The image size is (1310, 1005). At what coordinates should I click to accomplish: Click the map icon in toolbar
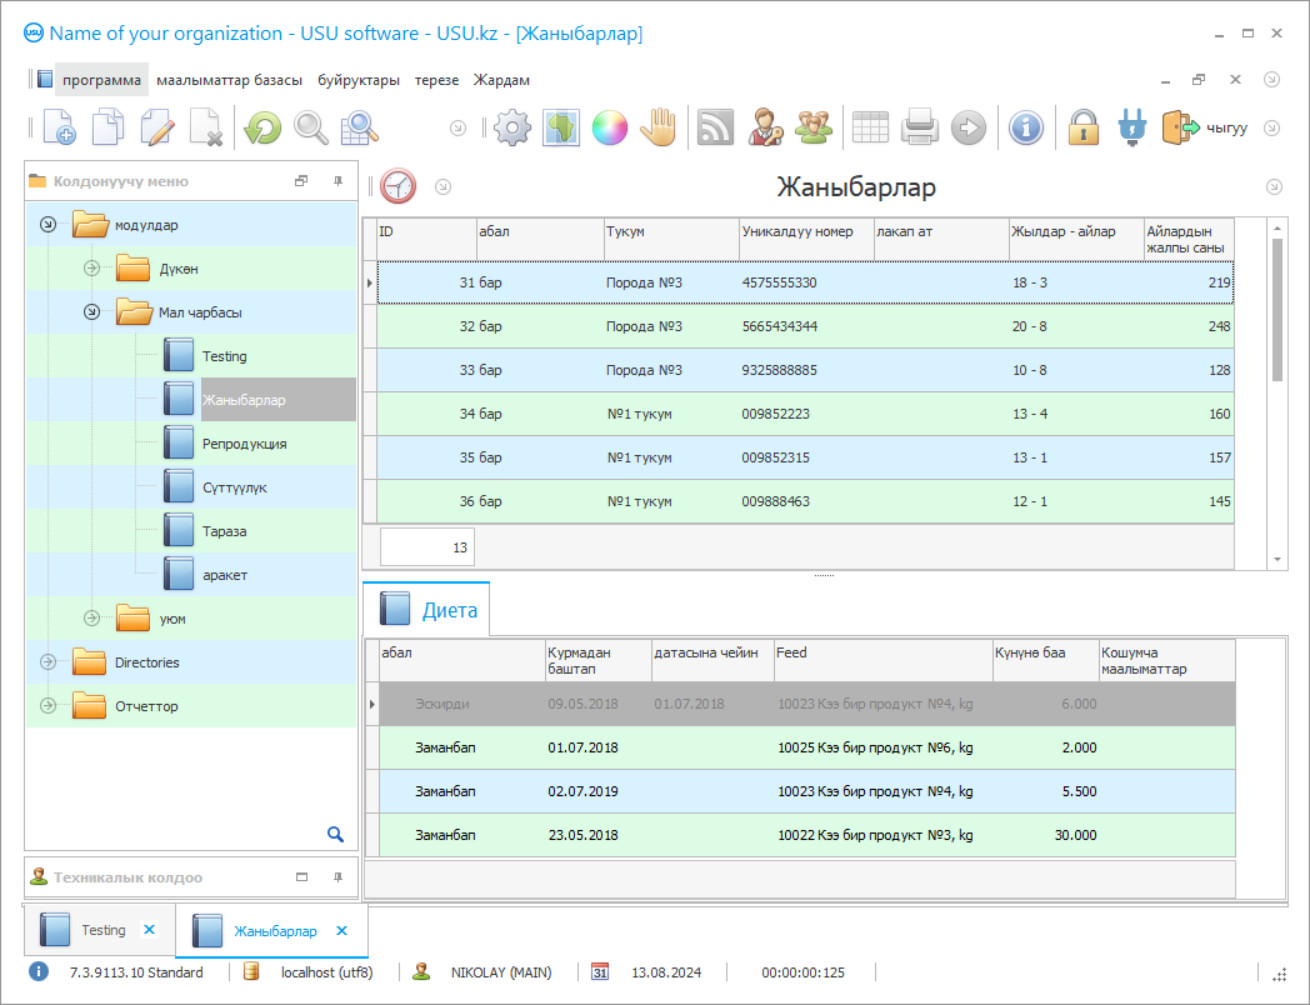tap(561, 128)
